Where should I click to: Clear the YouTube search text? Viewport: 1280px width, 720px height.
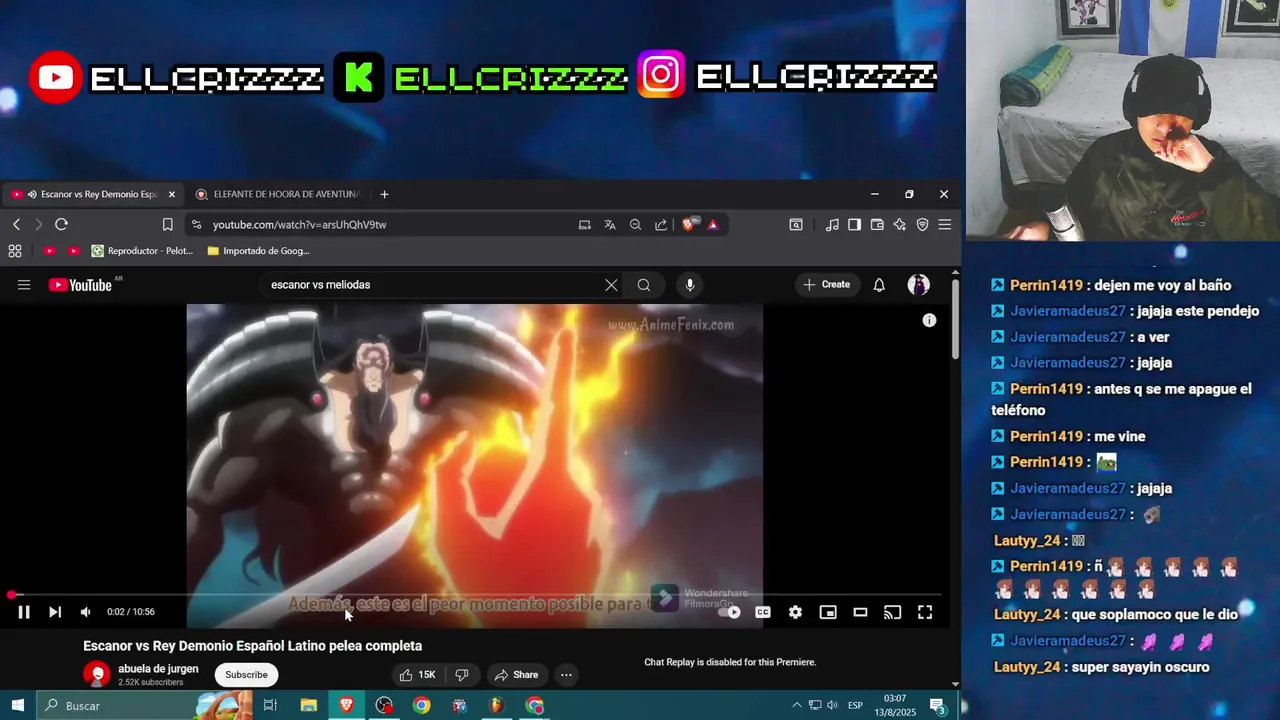611,285
